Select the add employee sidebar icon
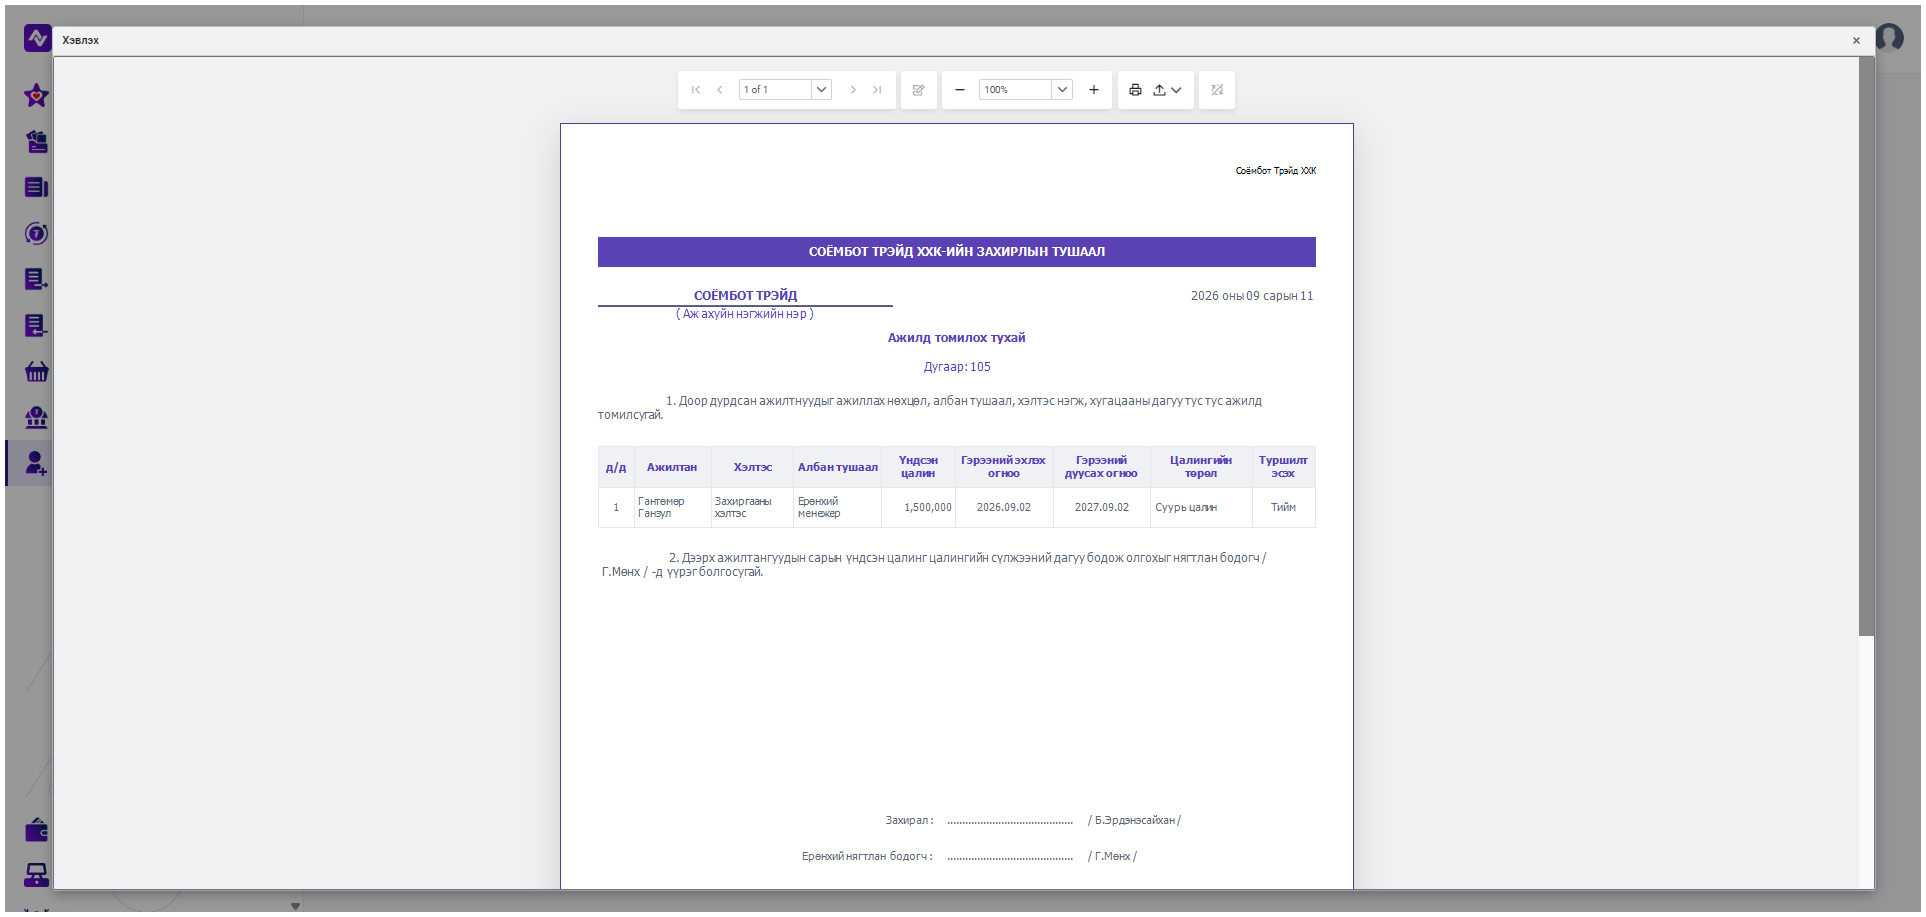1926x917 pixels. click(37, 463)
